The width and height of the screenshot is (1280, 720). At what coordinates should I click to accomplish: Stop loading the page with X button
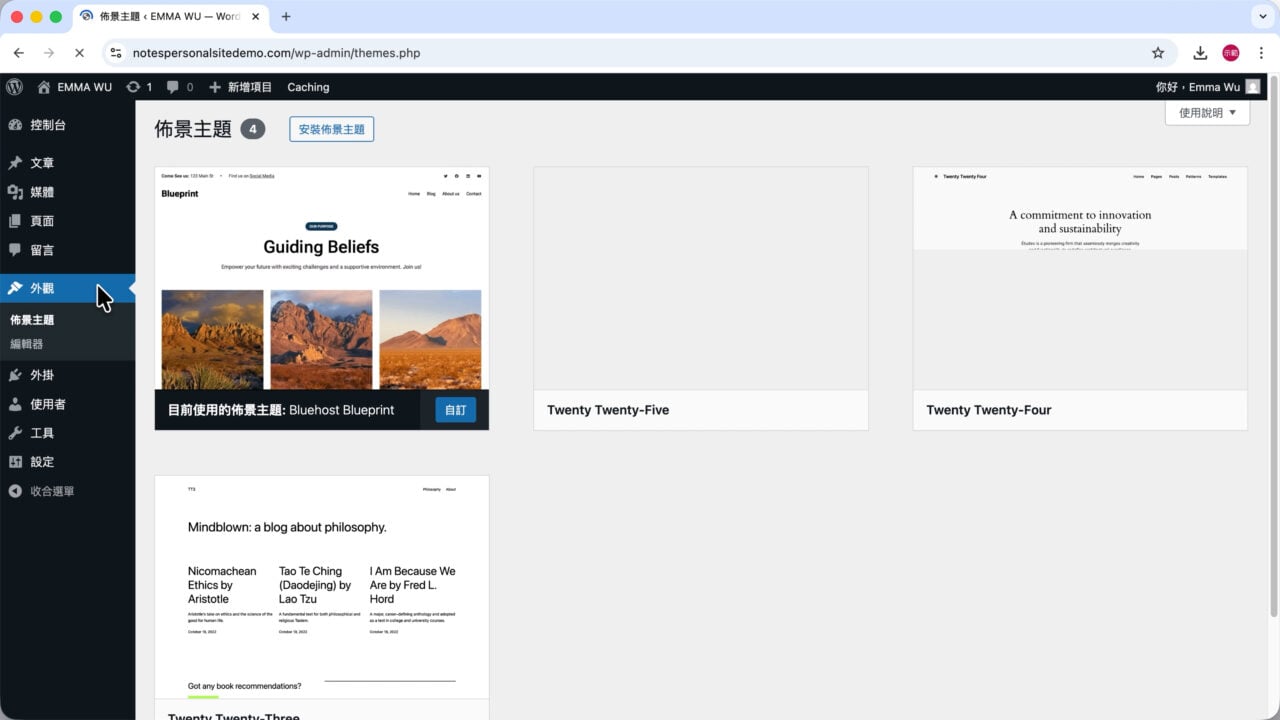79,53
